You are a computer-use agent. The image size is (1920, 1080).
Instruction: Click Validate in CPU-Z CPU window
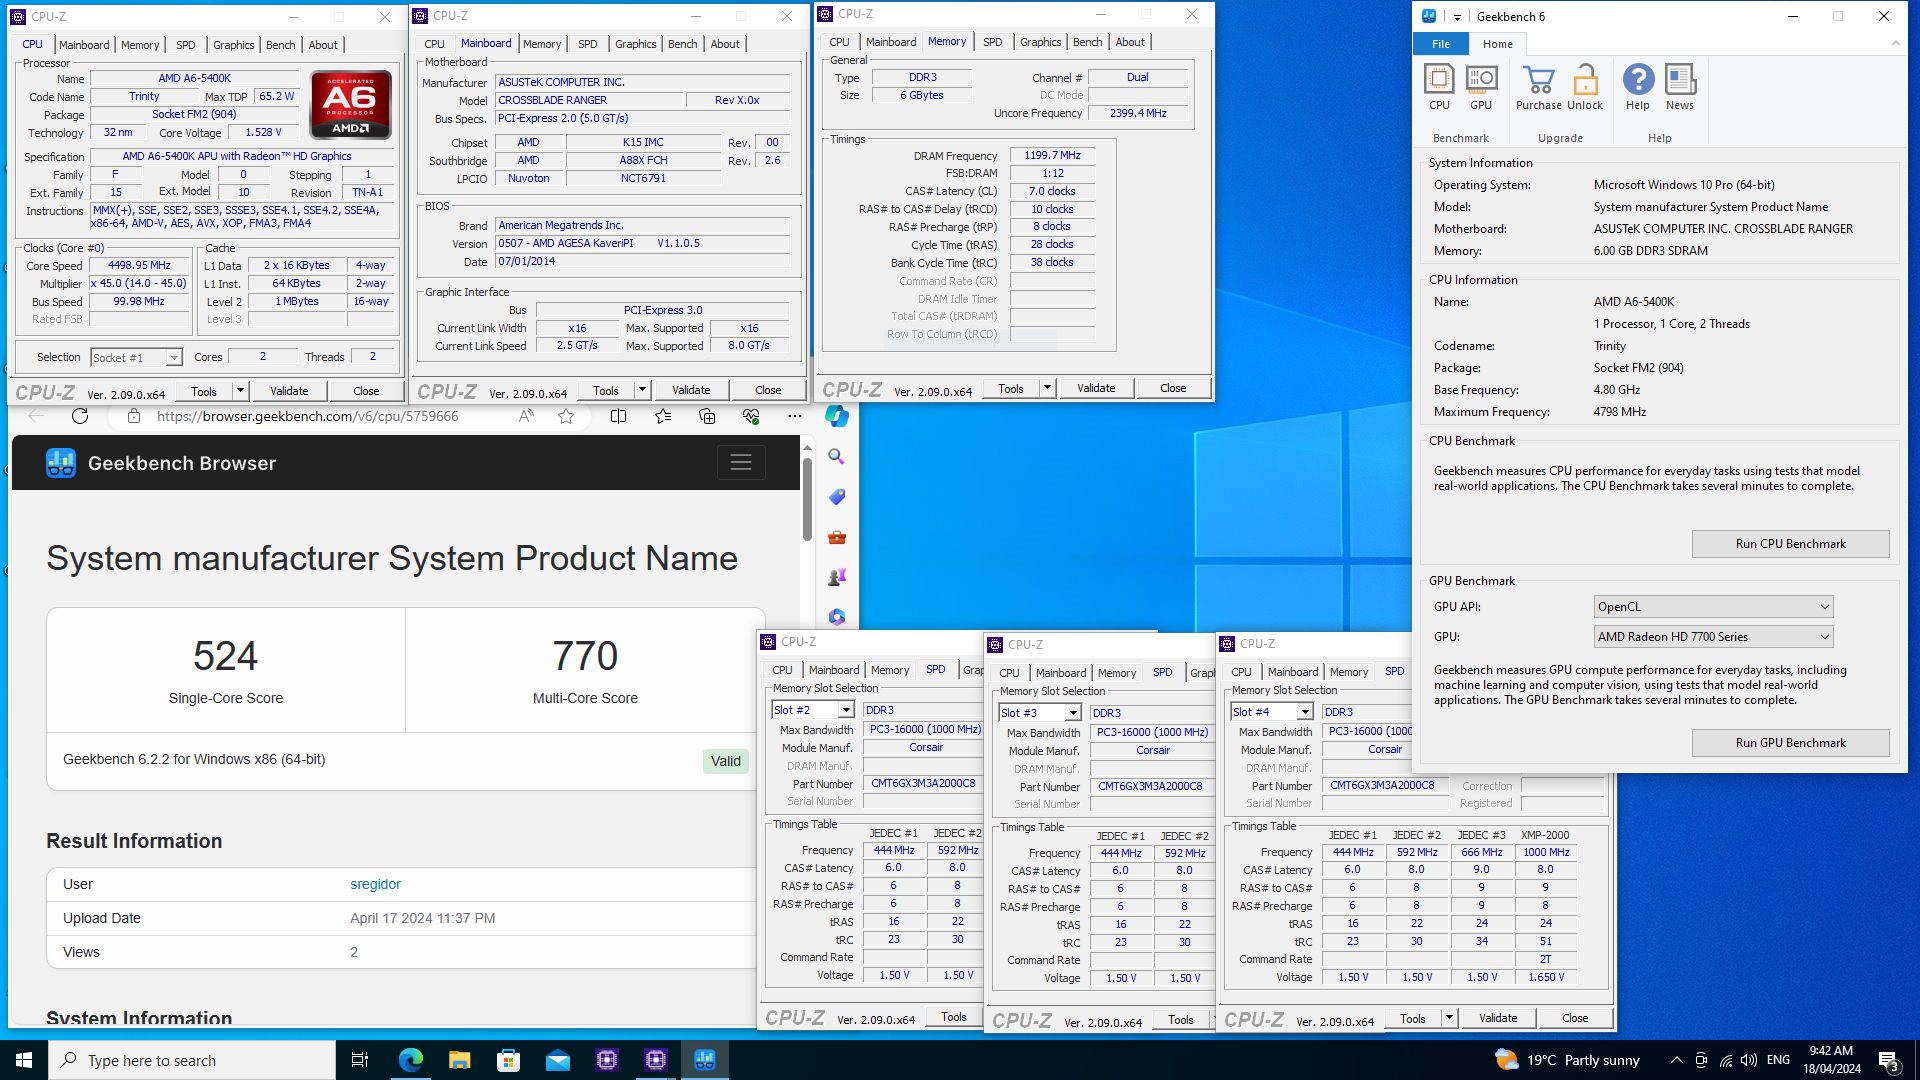tap(289, 391)
